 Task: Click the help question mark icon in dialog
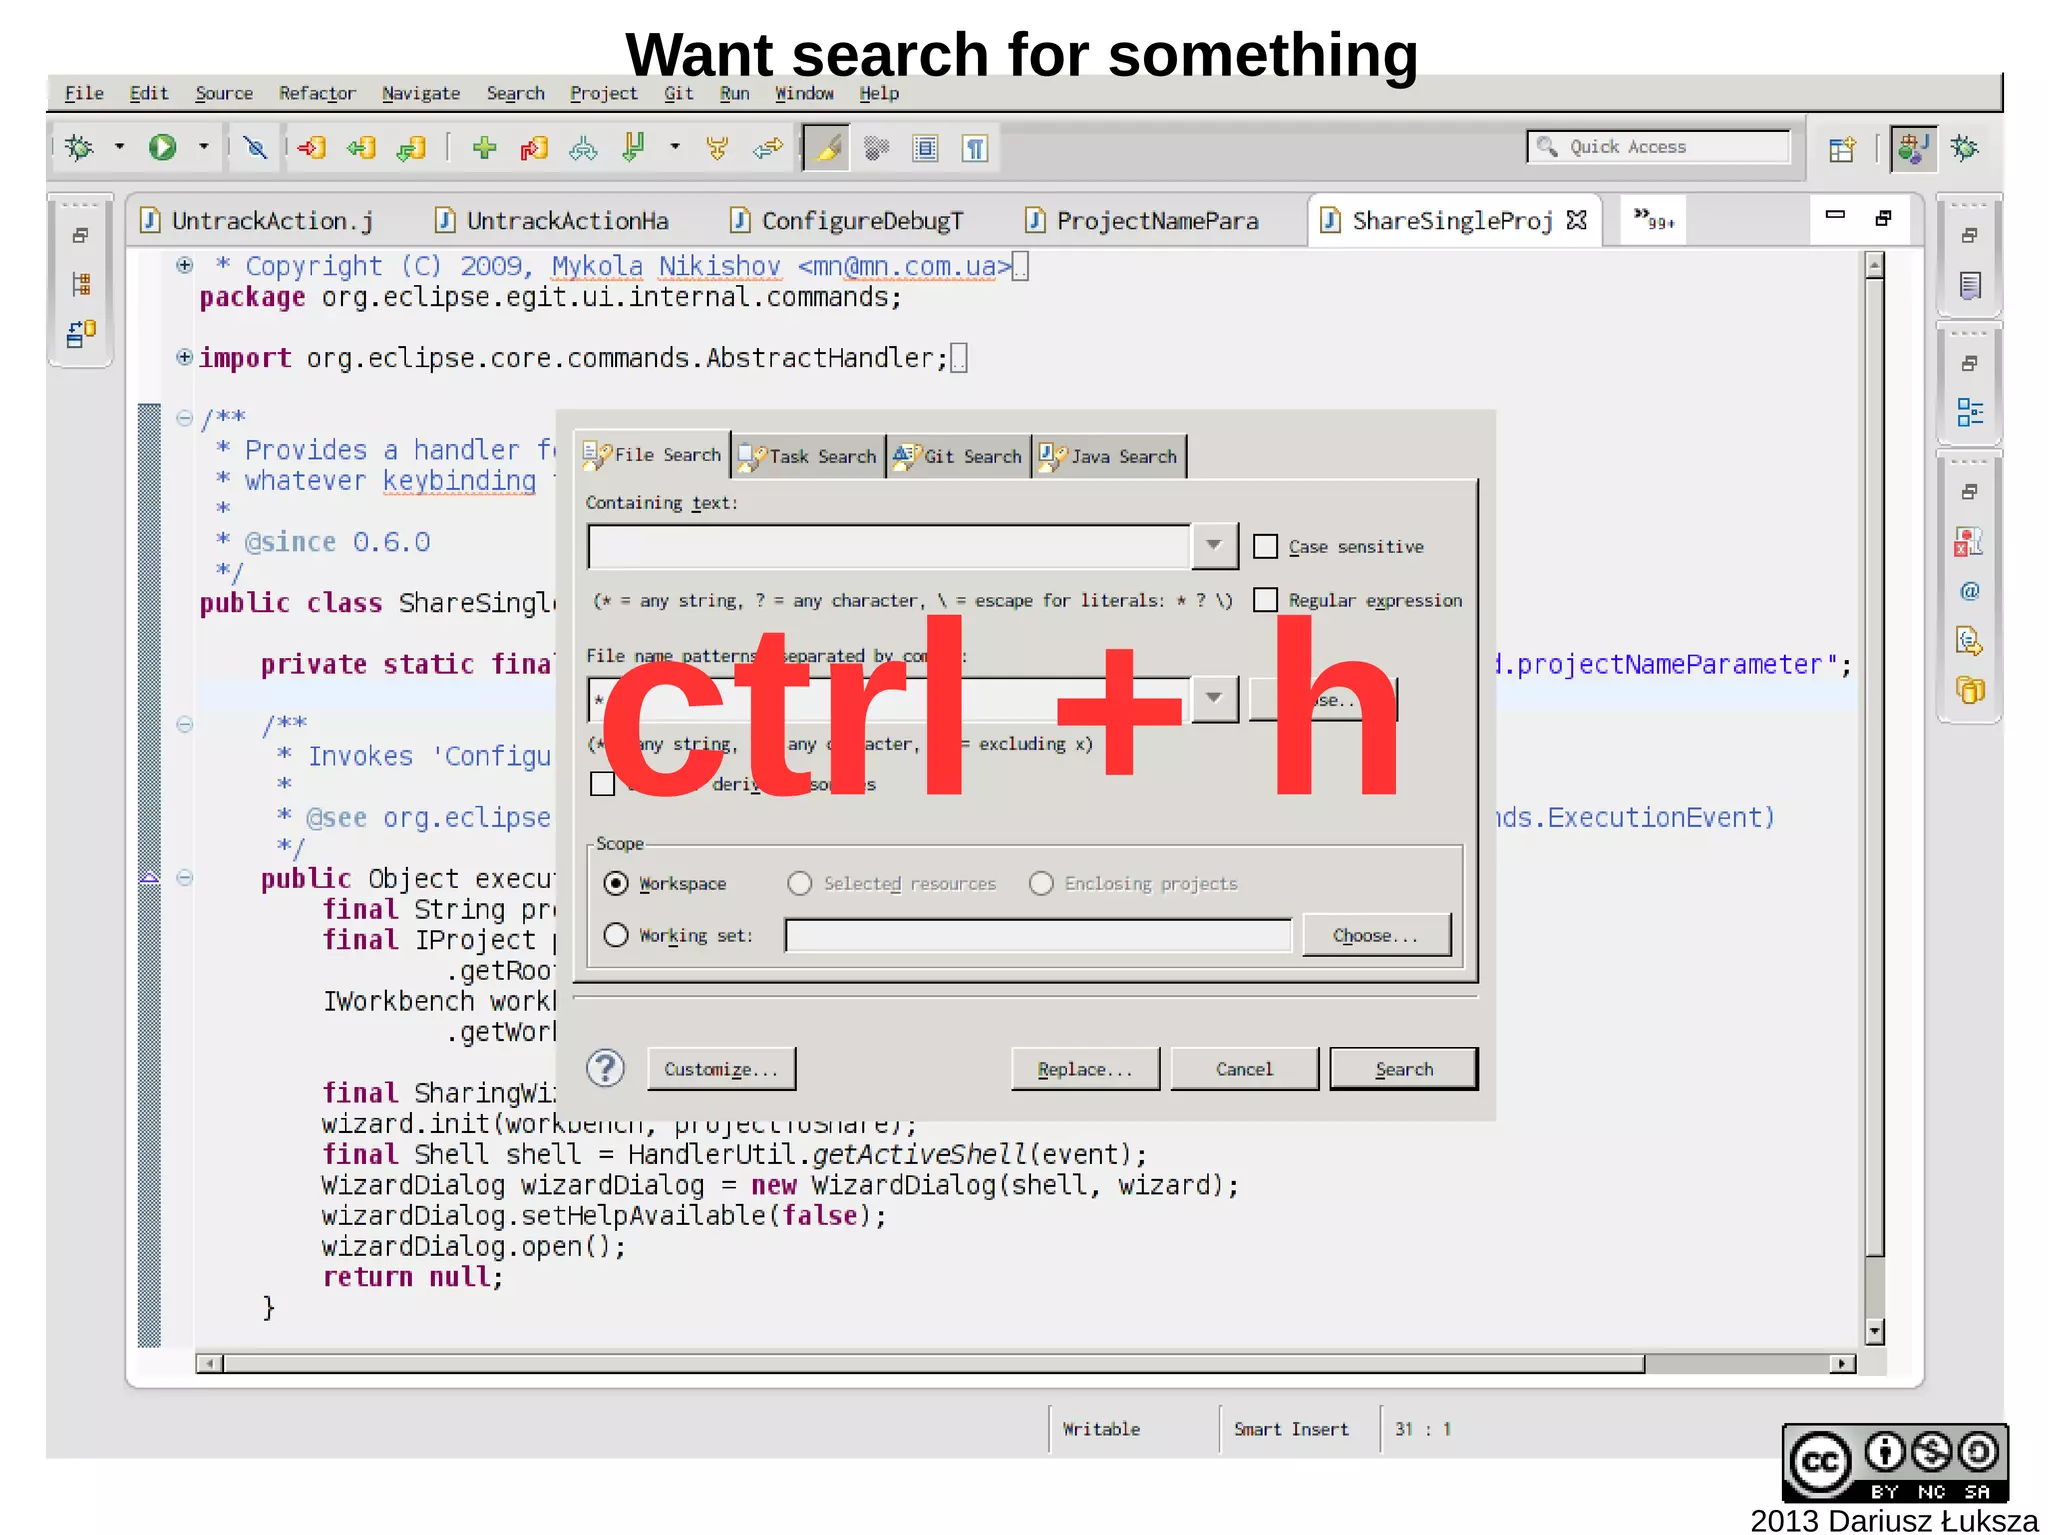605,1068
